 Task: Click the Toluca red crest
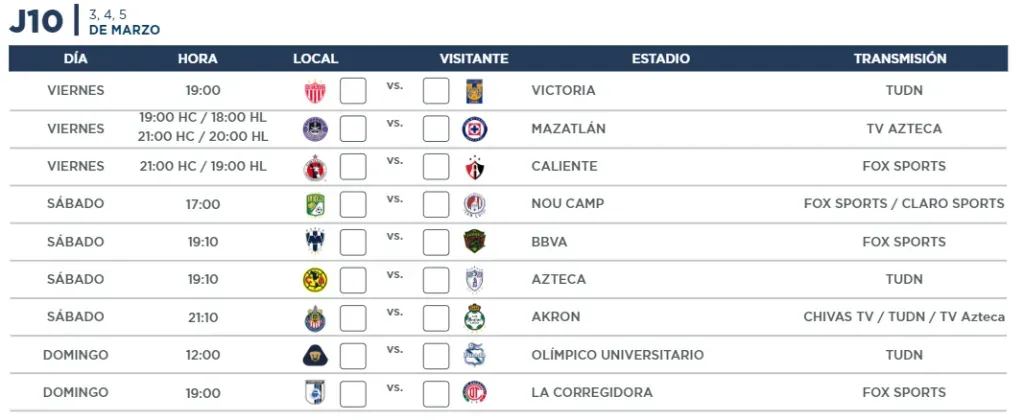pos(474,393)
